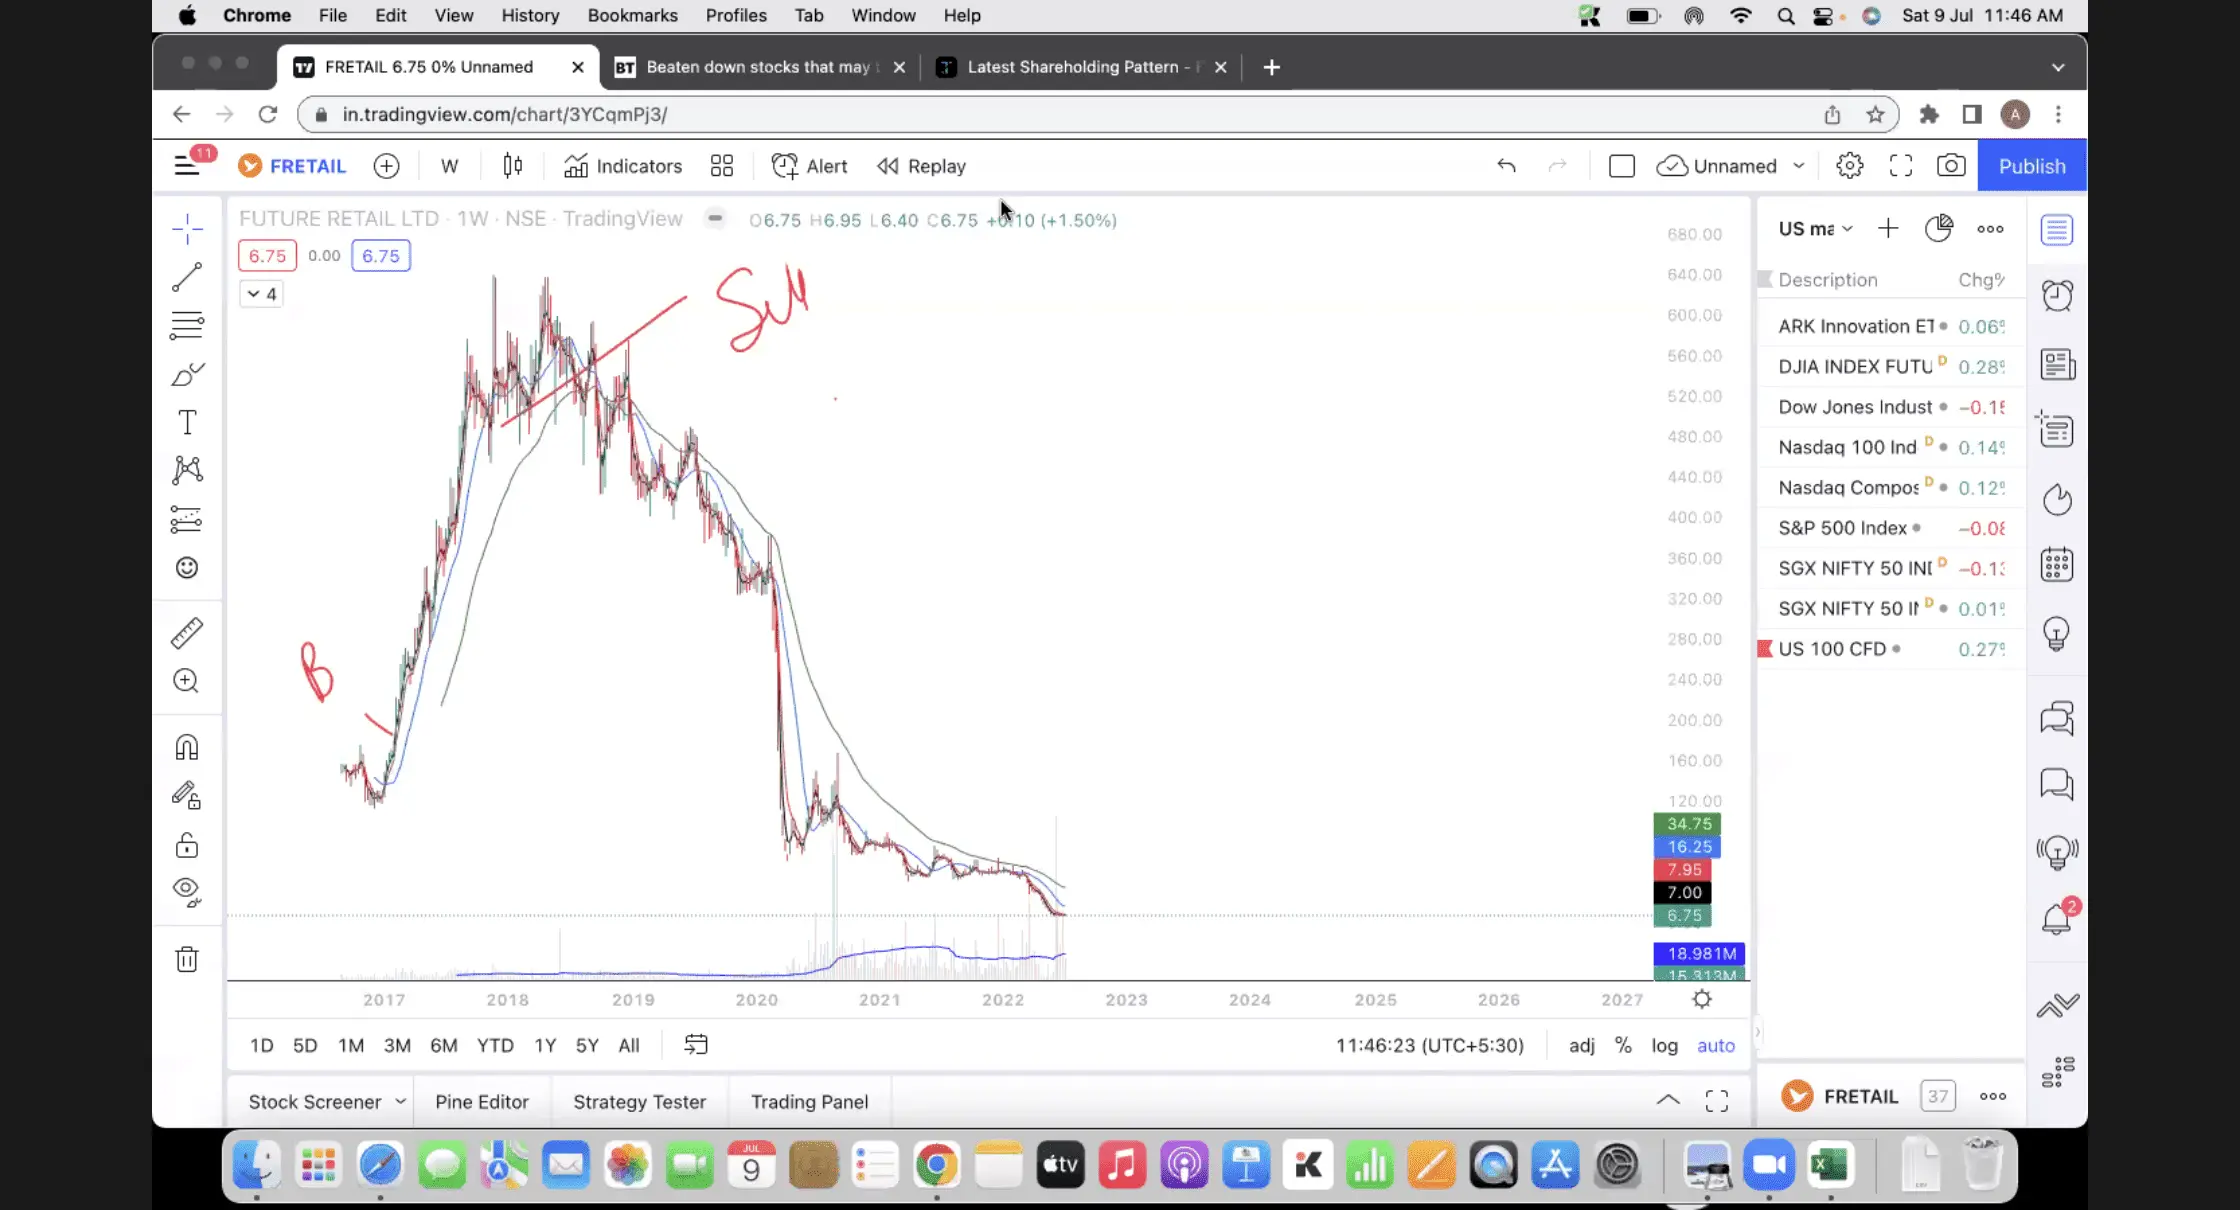Viewport: 2240px width, 1210px height.
Task: Take a chart snapshot with the camera icon
Action: [1950, 166]
